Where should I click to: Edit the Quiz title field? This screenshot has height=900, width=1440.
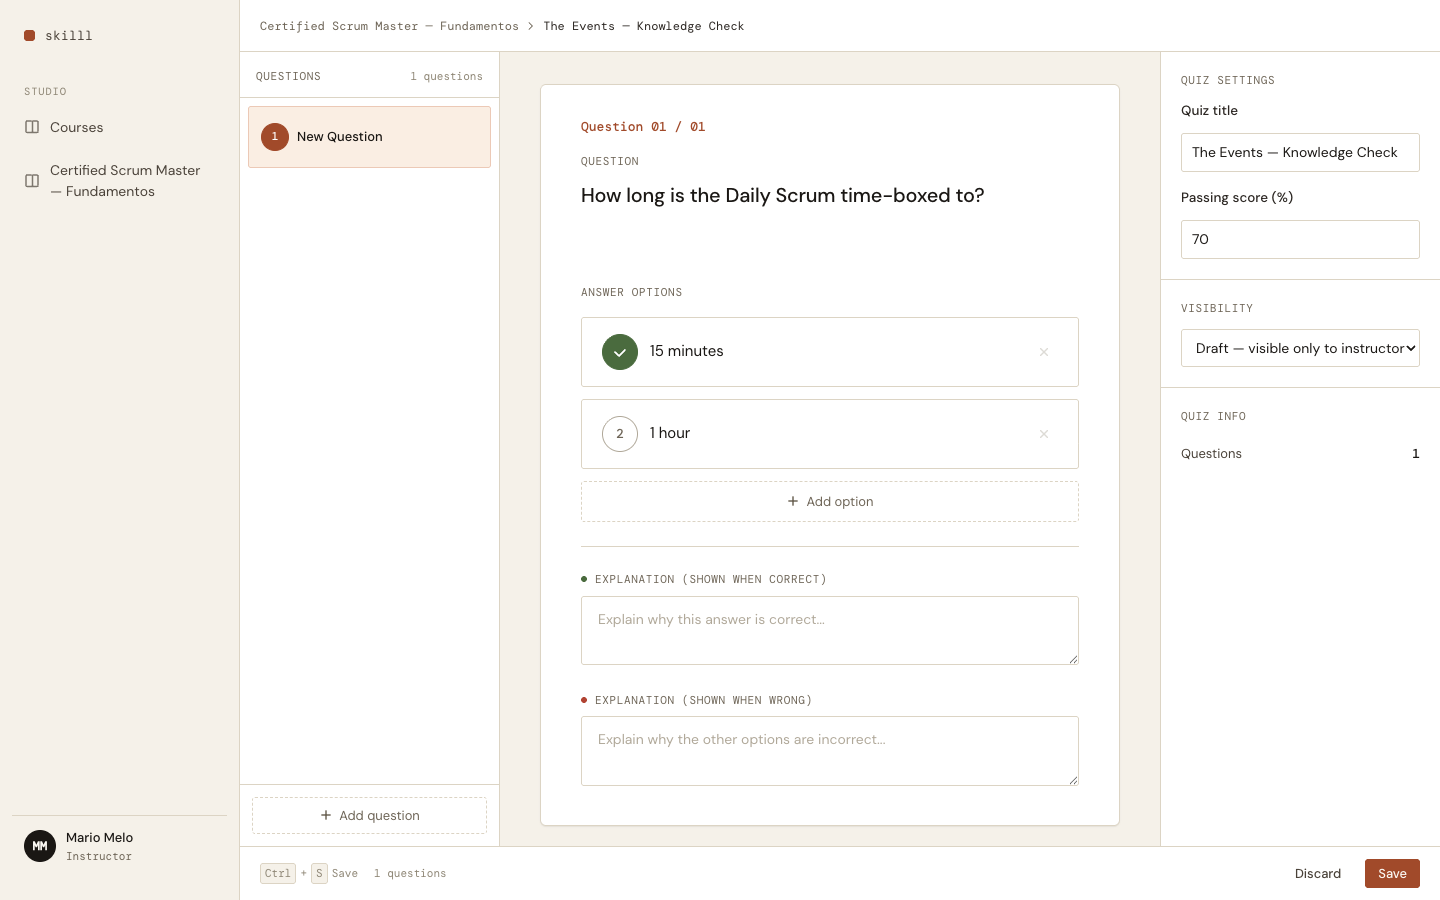click(1300, 152)
